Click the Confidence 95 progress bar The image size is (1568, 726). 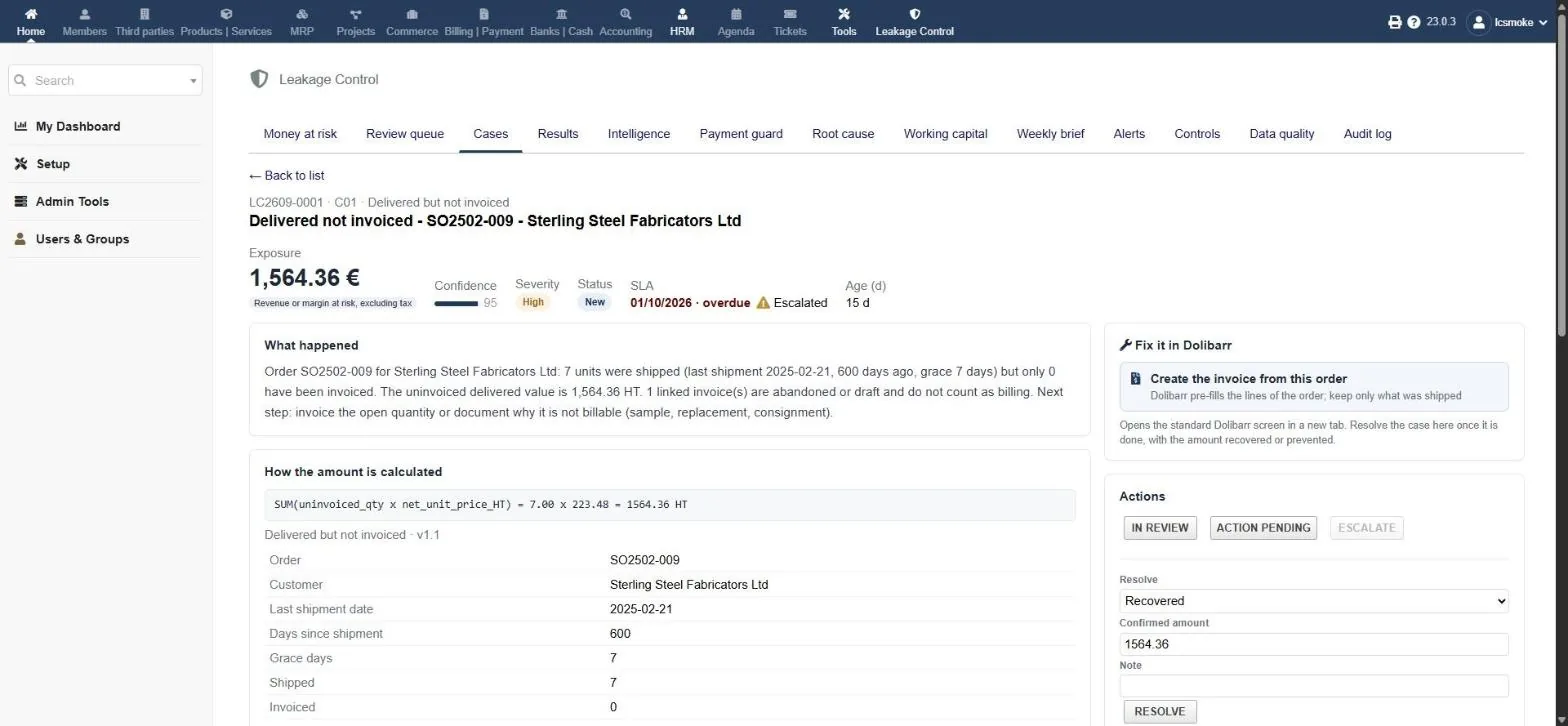456,303
